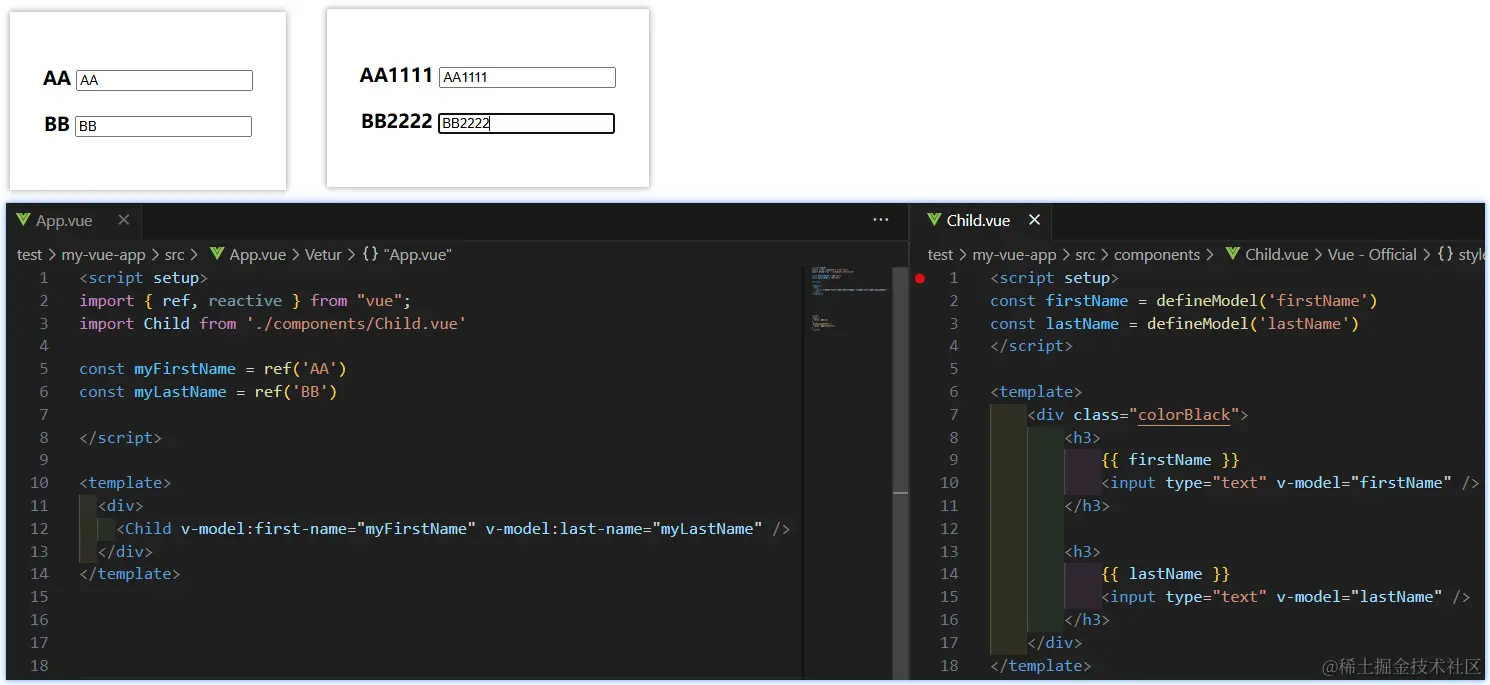Viewport: 1490px width, 685px height.
Task: Click 'myLastName' in the const declaration line
Action: click(180, 392)
